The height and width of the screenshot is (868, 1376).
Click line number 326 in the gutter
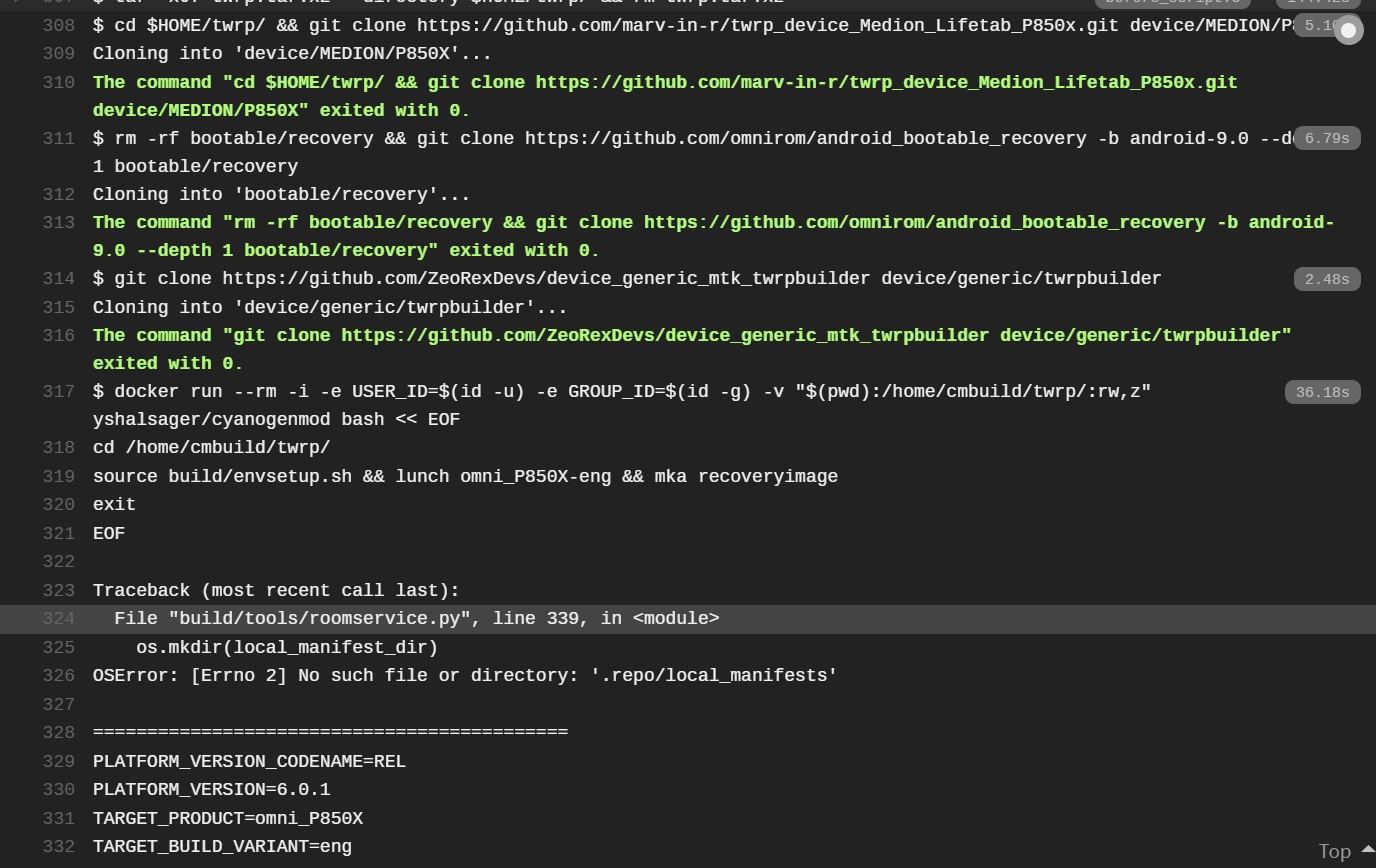(x=59, y=676)
